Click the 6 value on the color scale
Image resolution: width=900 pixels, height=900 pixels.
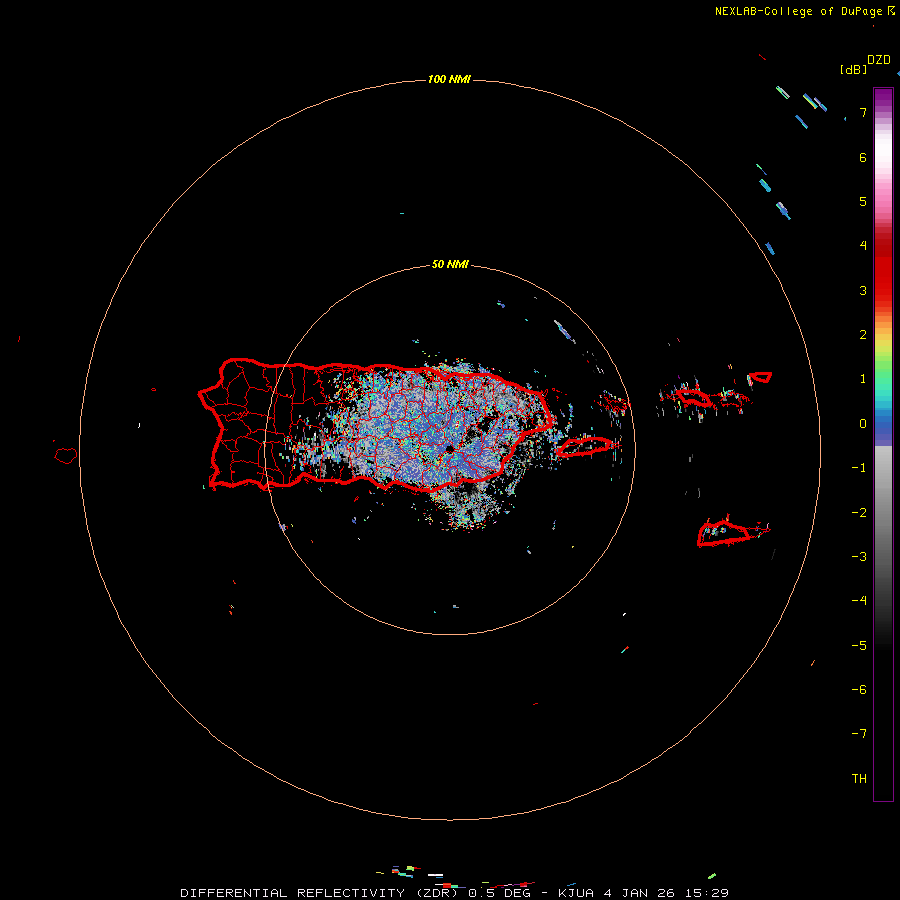(x=863, y=157)
